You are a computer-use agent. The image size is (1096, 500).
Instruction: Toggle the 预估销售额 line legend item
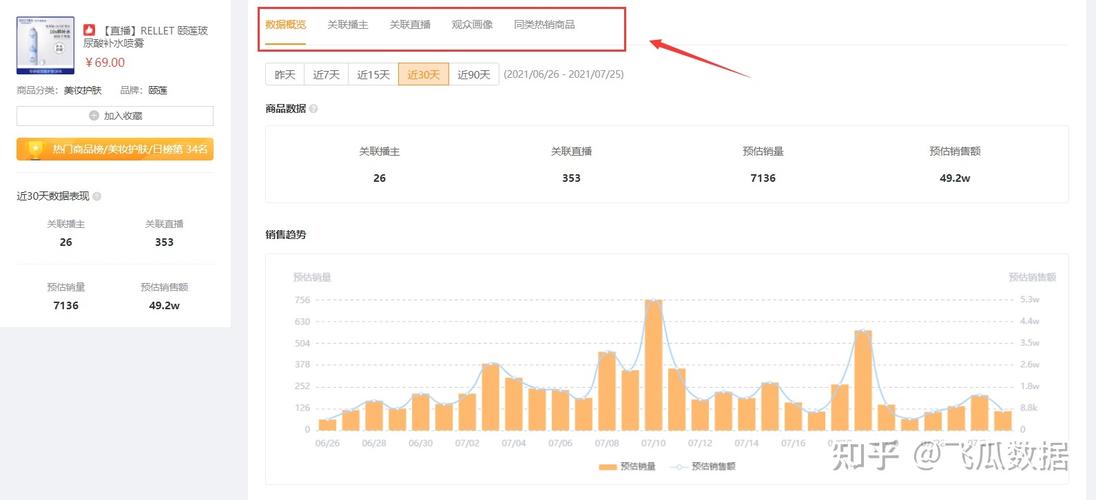pos(702,466)
